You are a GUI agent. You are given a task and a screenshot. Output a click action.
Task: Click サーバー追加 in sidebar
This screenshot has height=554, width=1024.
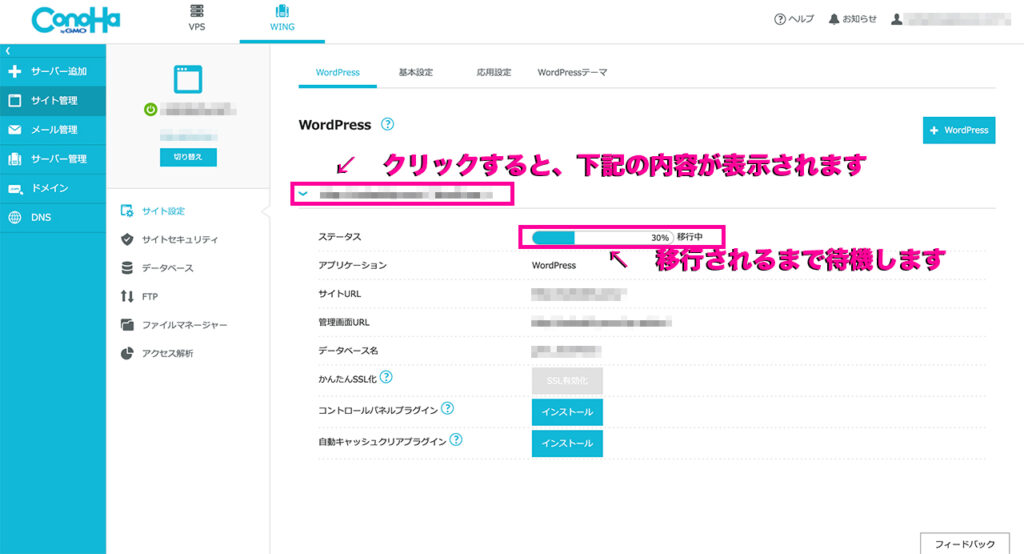tap(53, 71)
